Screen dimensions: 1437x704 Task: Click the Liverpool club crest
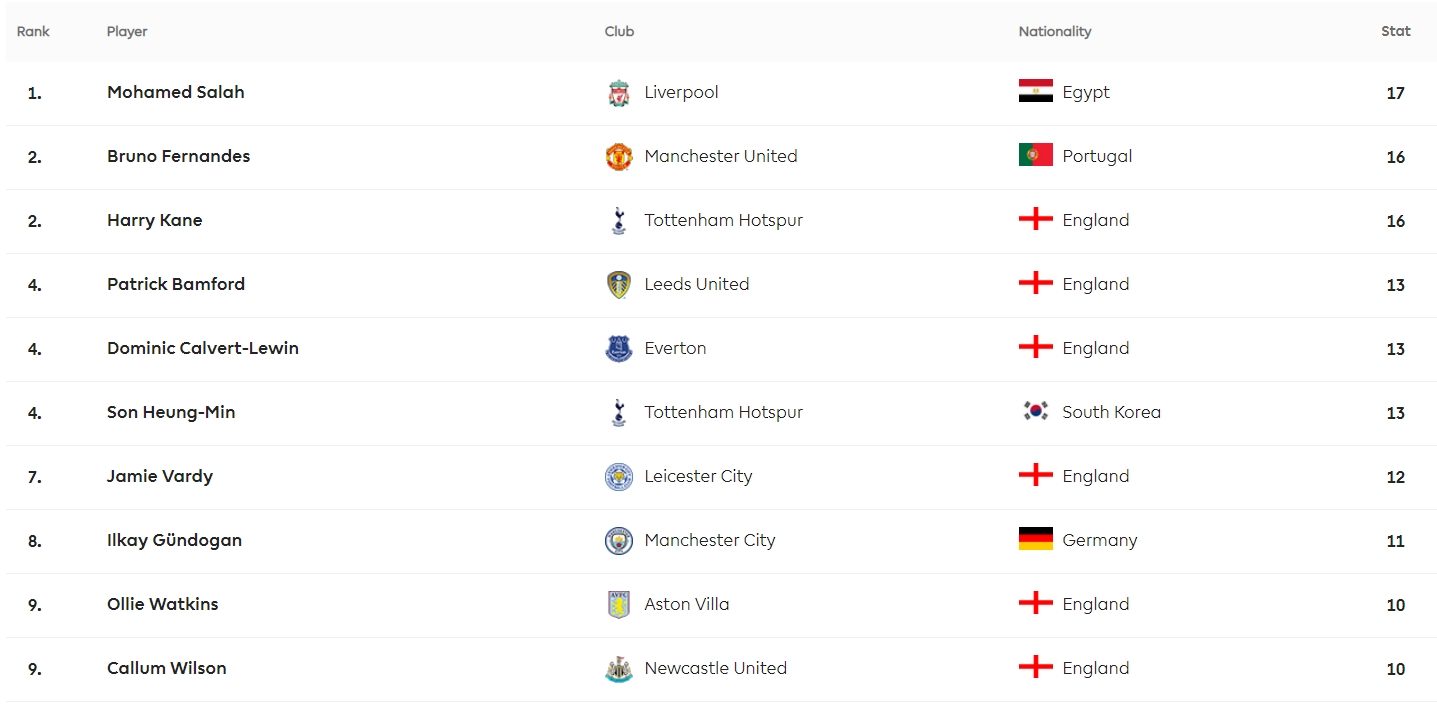619,93
